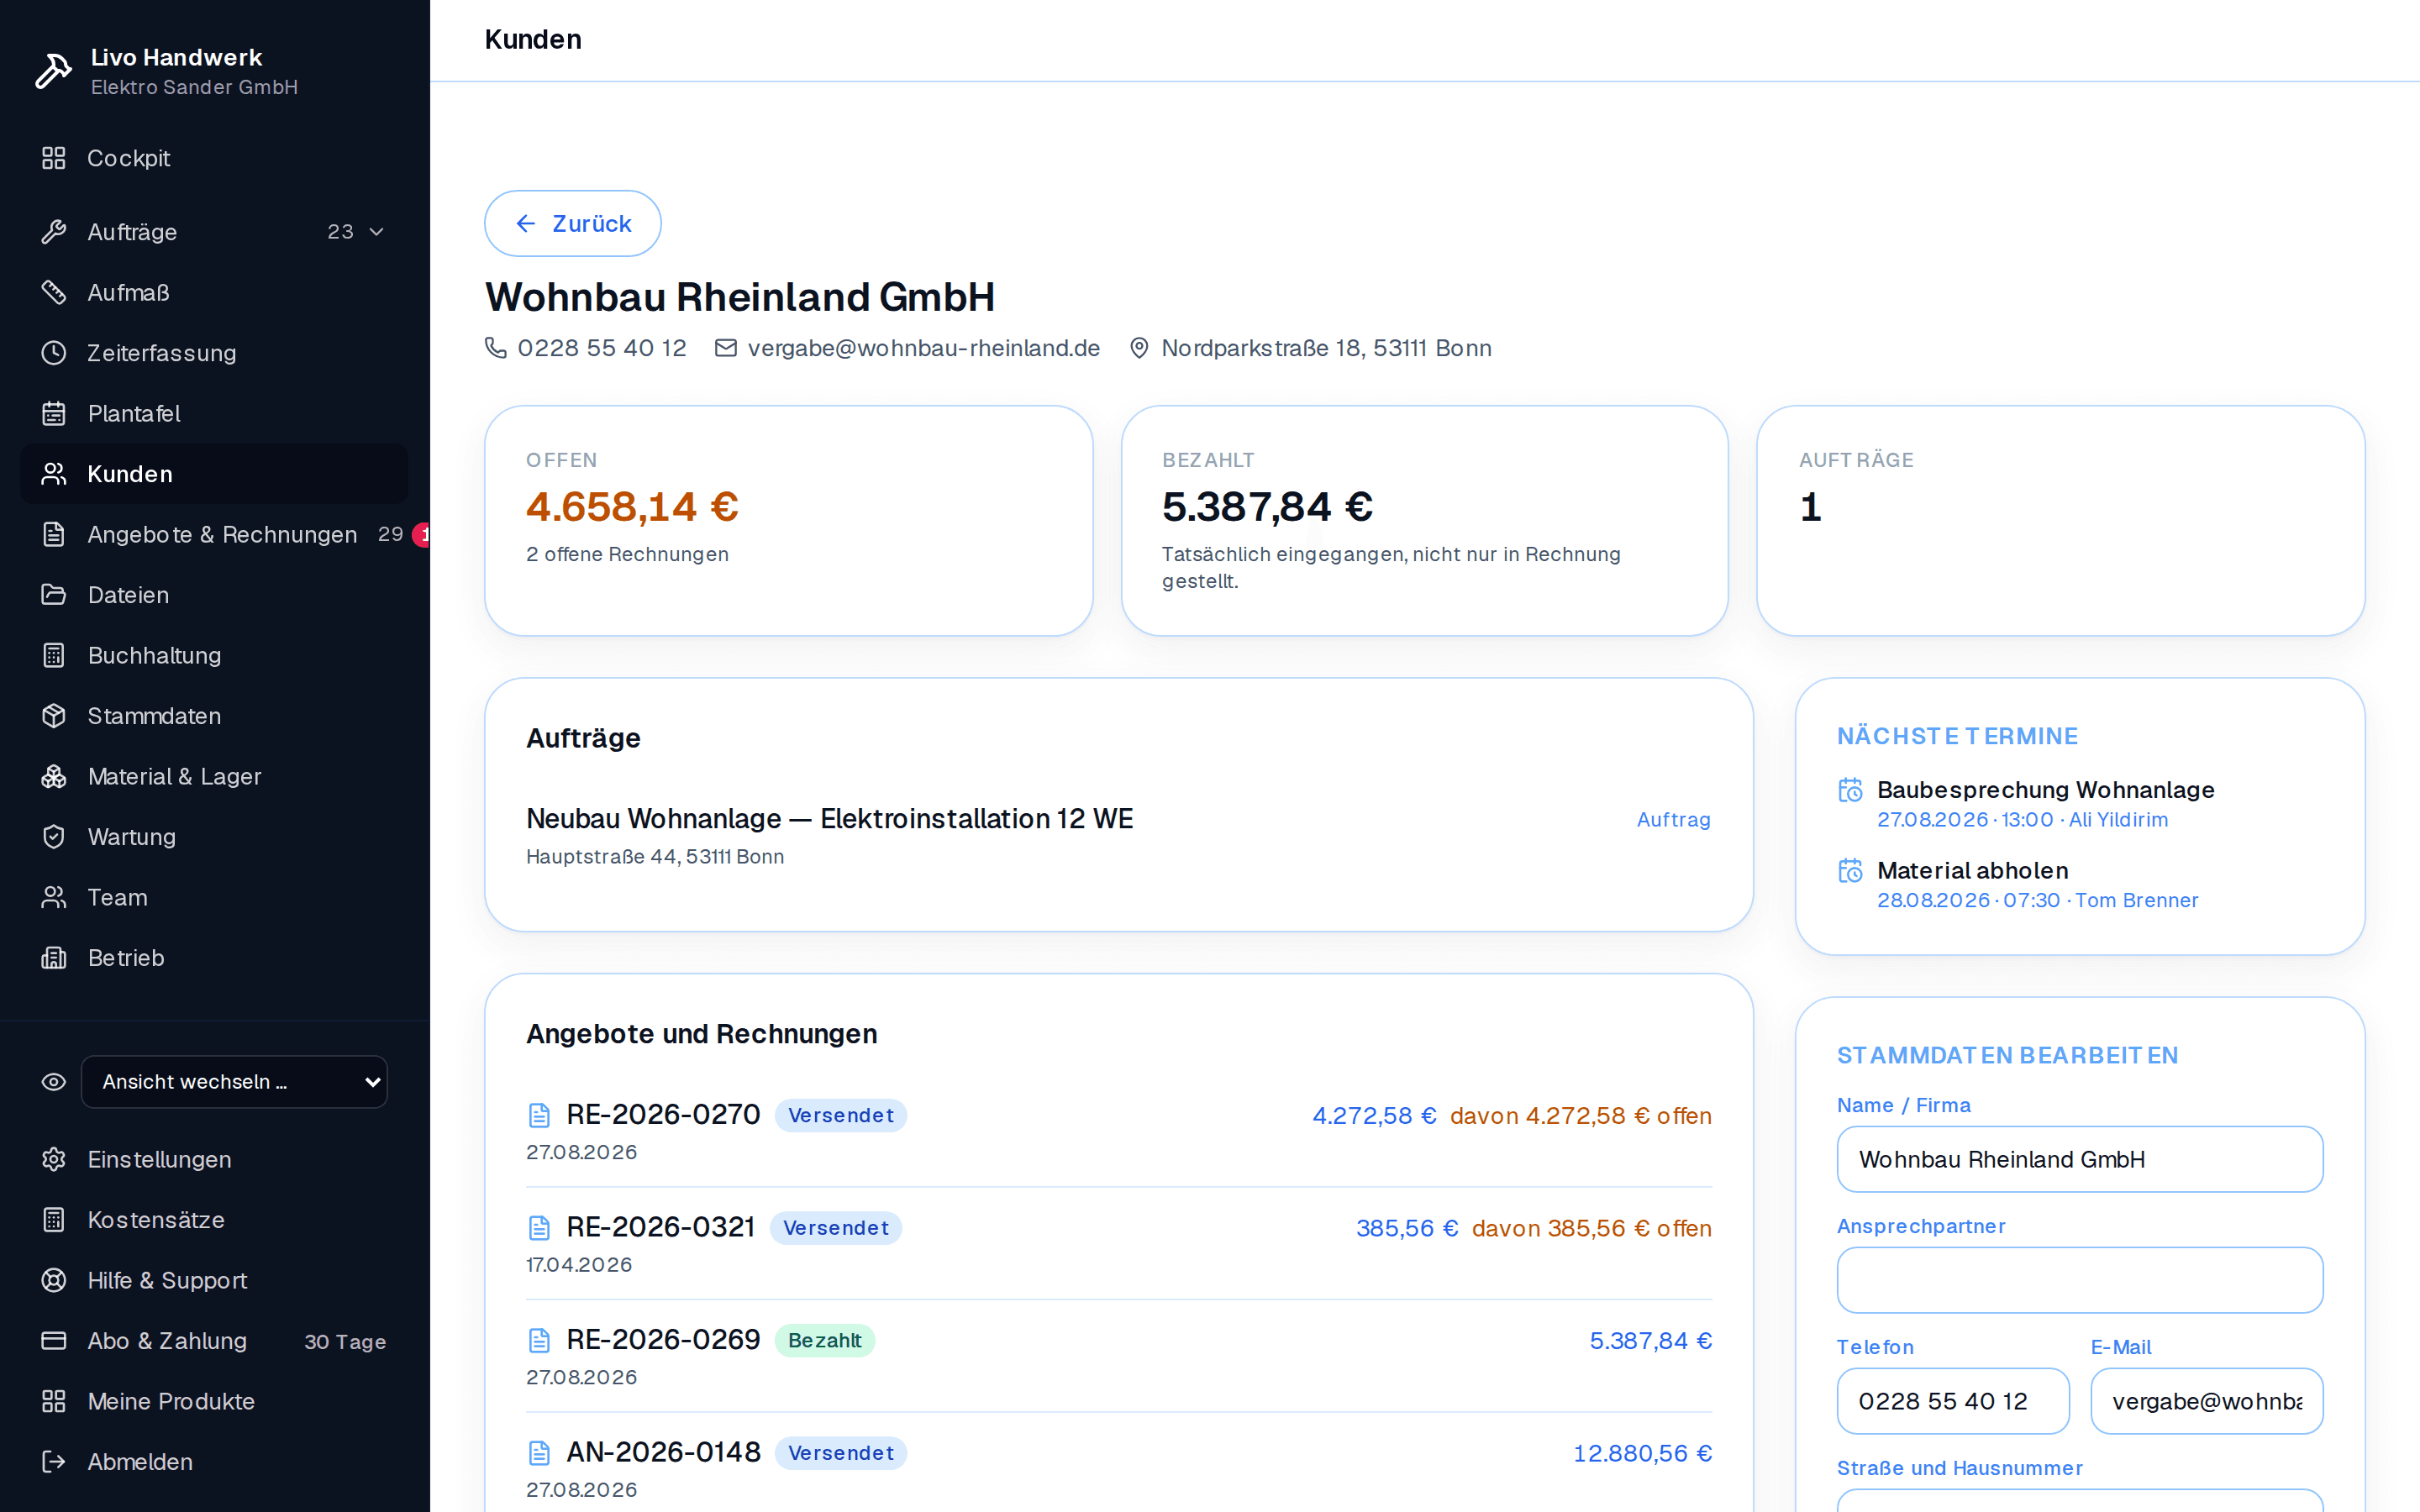Go to Abo & Zahlung
The image size is (2420, 1512).
click(214, 1341)
